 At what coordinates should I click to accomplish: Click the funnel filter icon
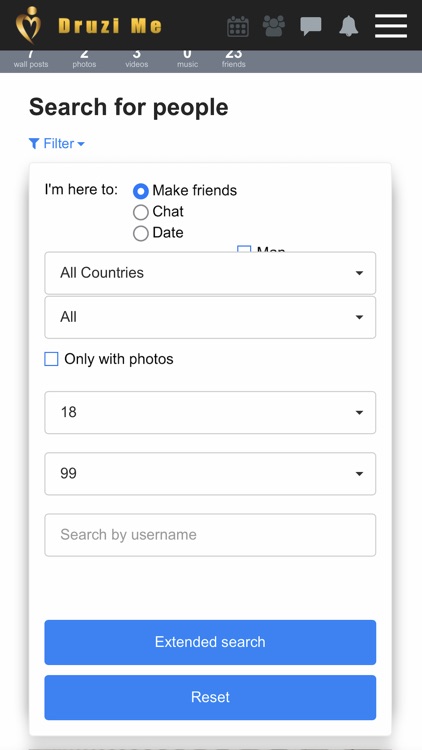coord(33,143)
